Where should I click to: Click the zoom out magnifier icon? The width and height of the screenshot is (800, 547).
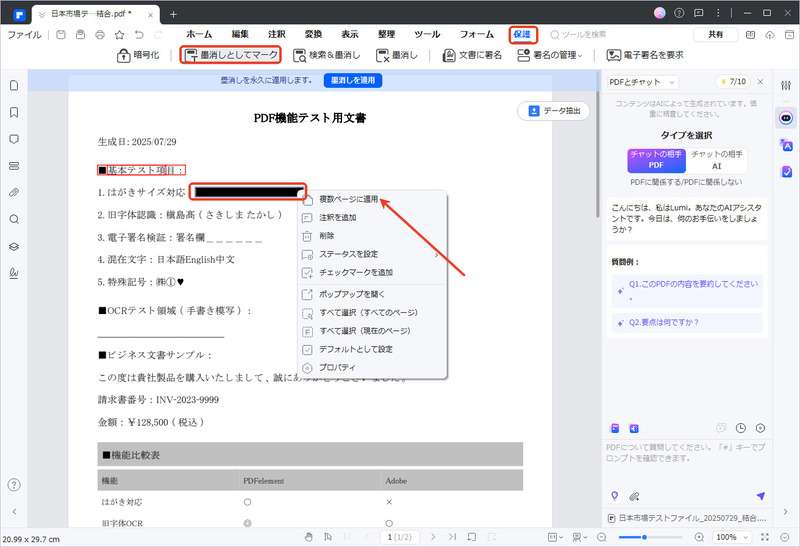(602, 537)
